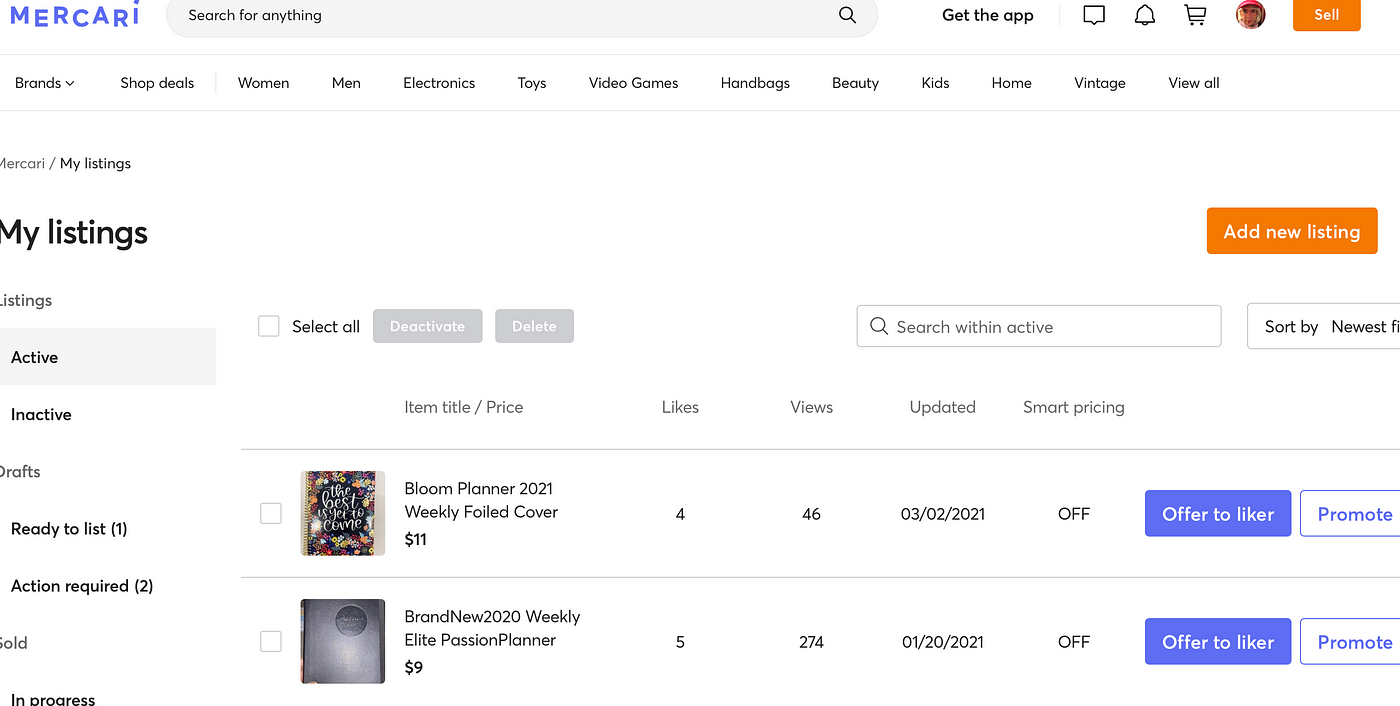This screenshot has width=1400, height=706.
Task: Click the Delete button
Action: click(x=534, y=326)
